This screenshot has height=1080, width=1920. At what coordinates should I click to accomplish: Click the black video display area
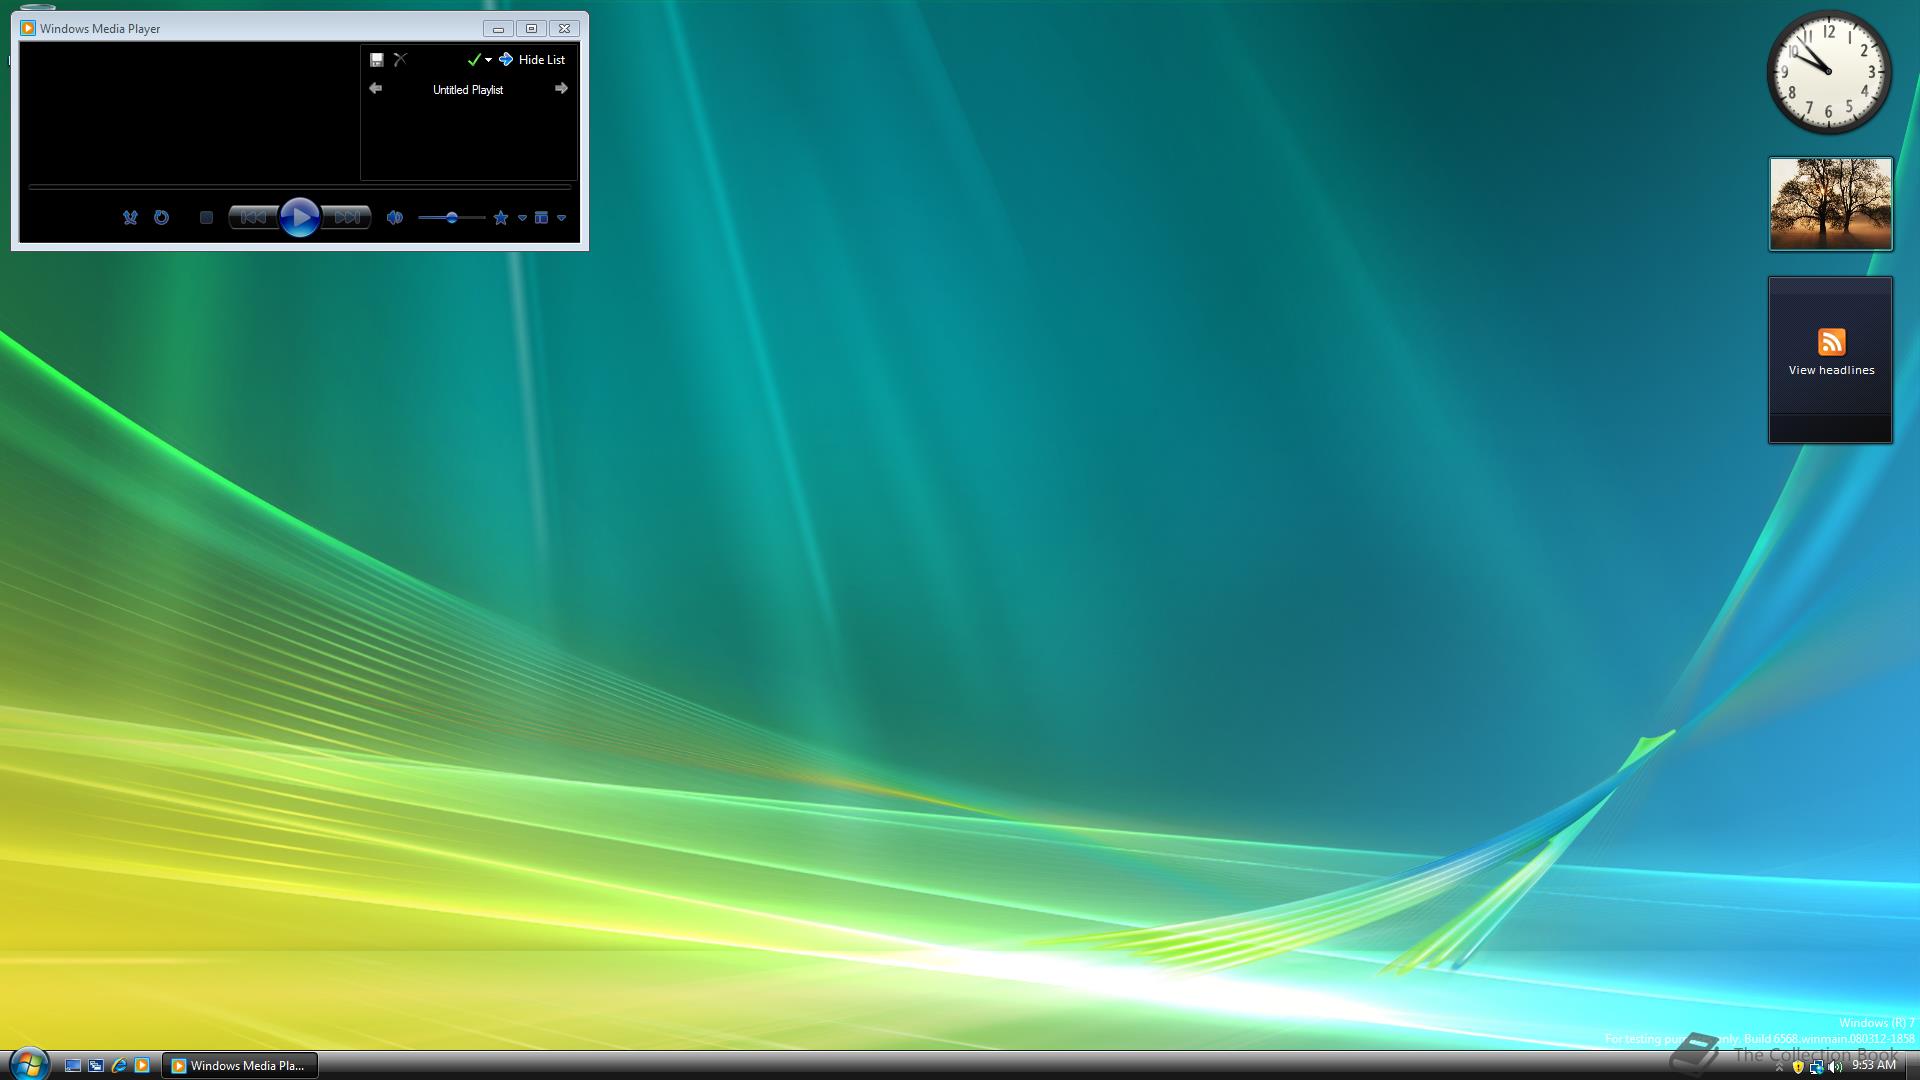pos(190,112)
